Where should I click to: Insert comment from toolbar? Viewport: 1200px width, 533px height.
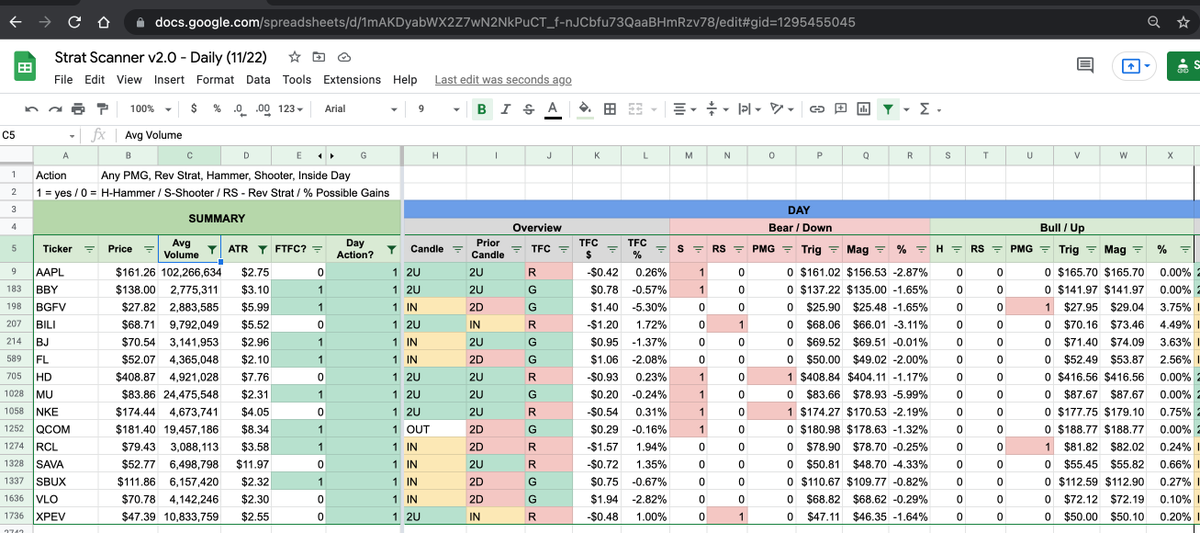[x=840, y=109]
